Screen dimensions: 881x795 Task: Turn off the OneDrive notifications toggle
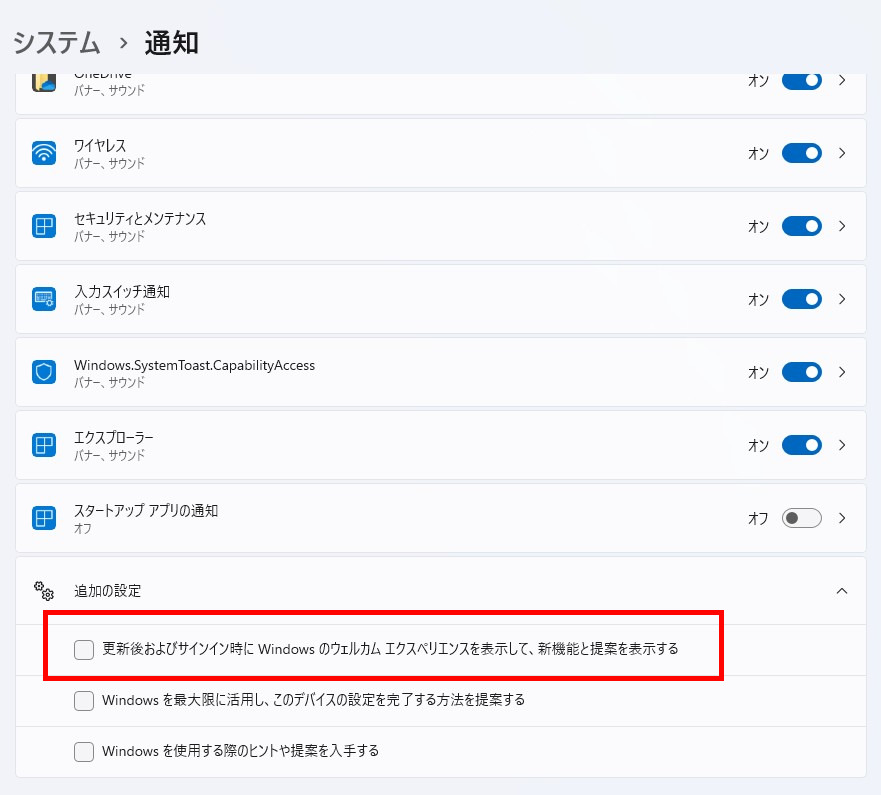802,80
